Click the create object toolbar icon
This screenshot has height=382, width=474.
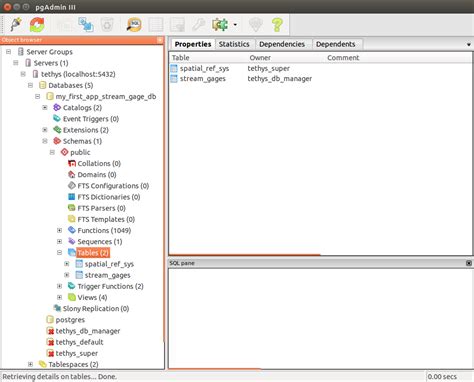86,25
